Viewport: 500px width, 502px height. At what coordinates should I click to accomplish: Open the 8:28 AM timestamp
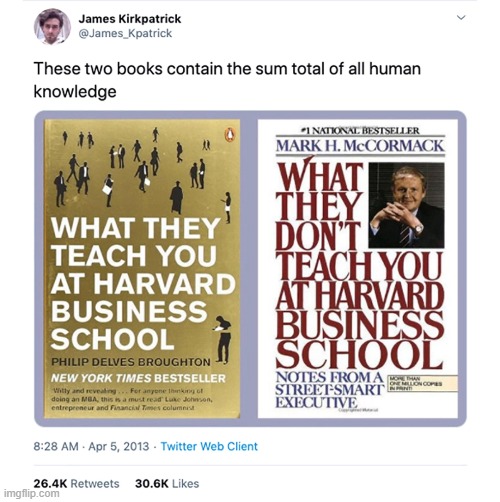[x=56, y=446]
